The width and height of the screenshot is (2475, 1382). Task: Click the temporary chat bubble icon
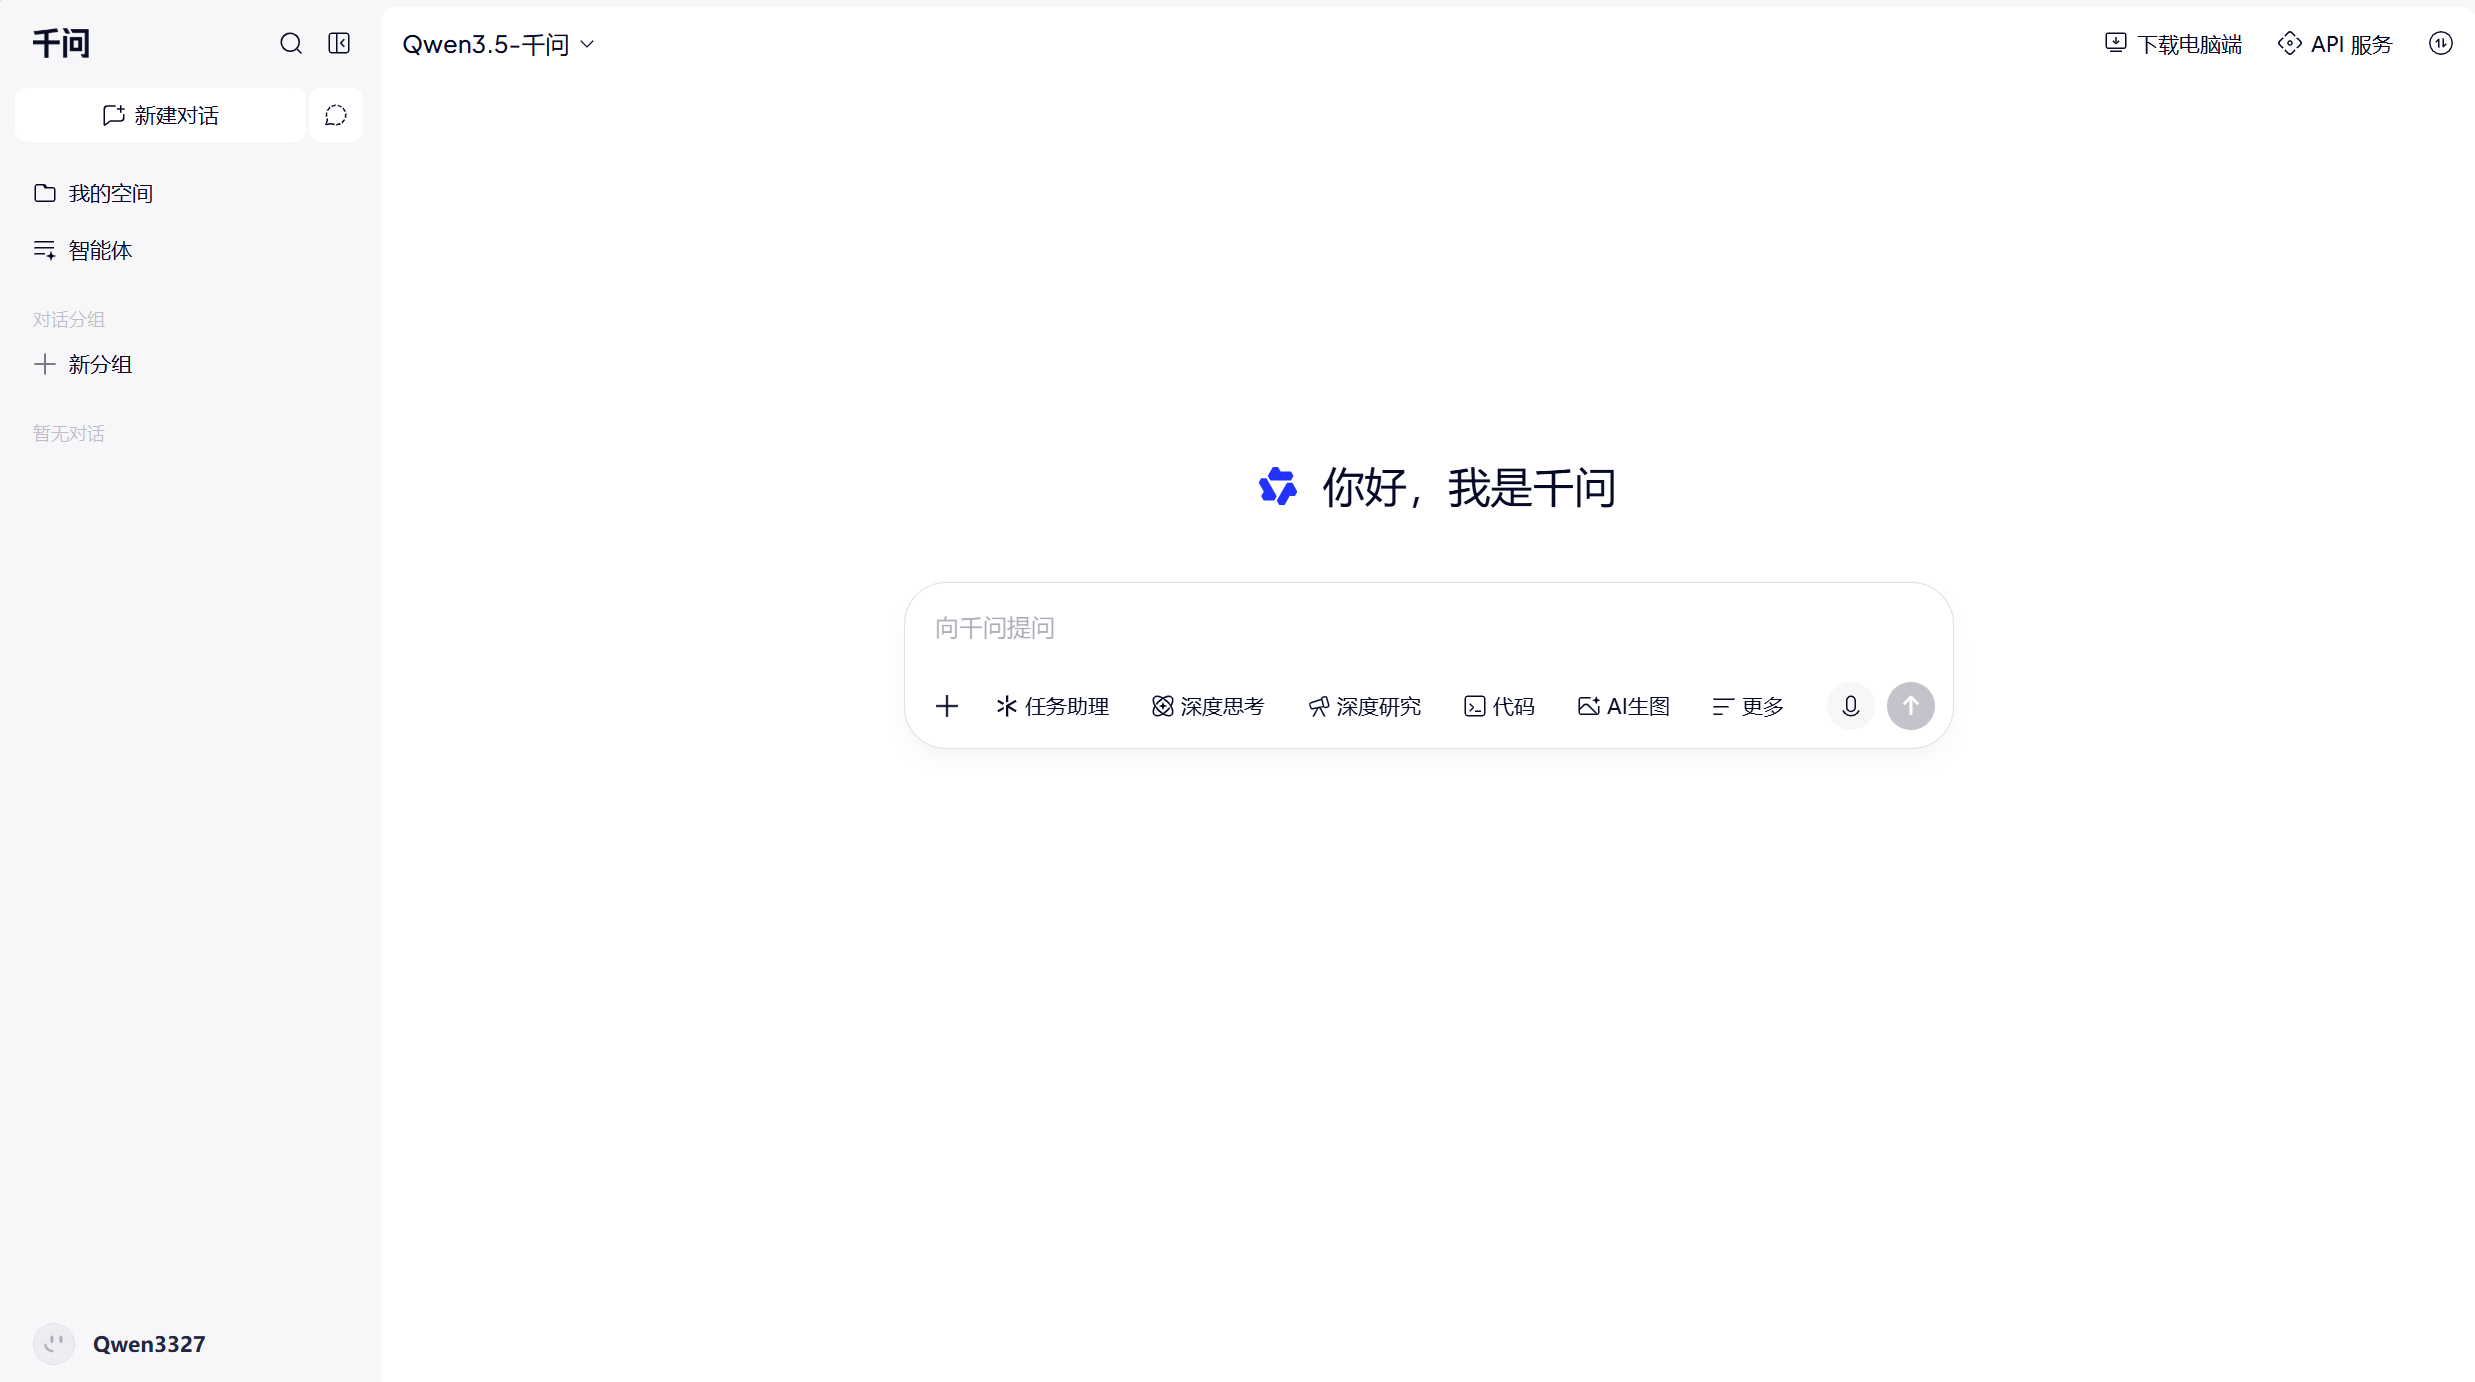coord(336,115)
